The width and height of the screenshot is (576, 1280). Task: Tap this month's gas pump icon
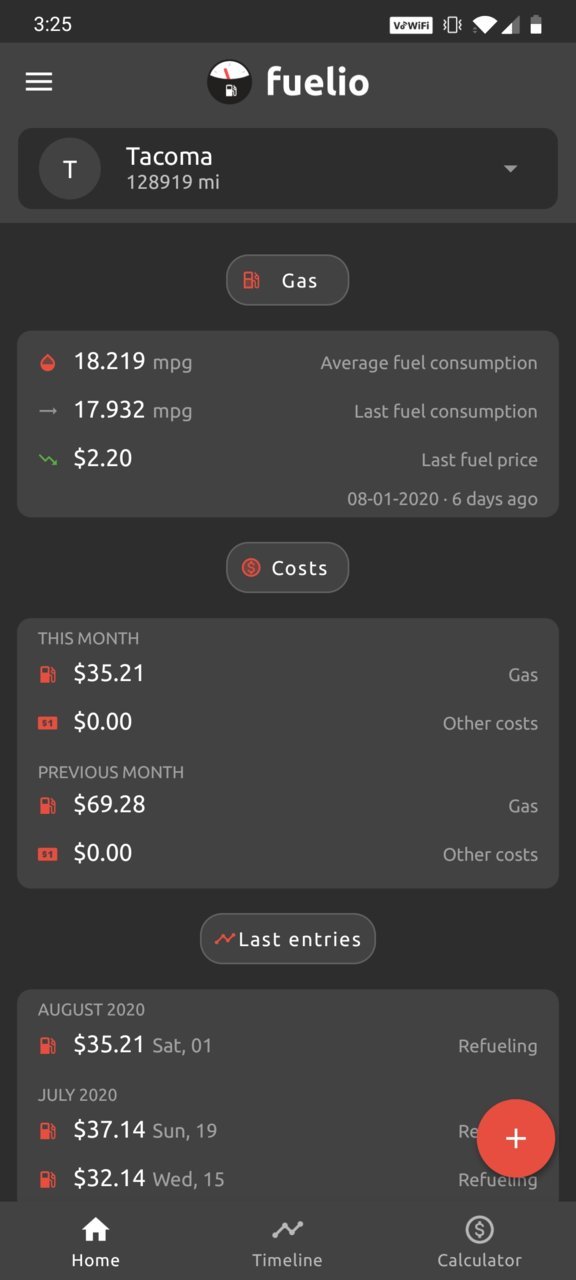(x=47, y=674)
